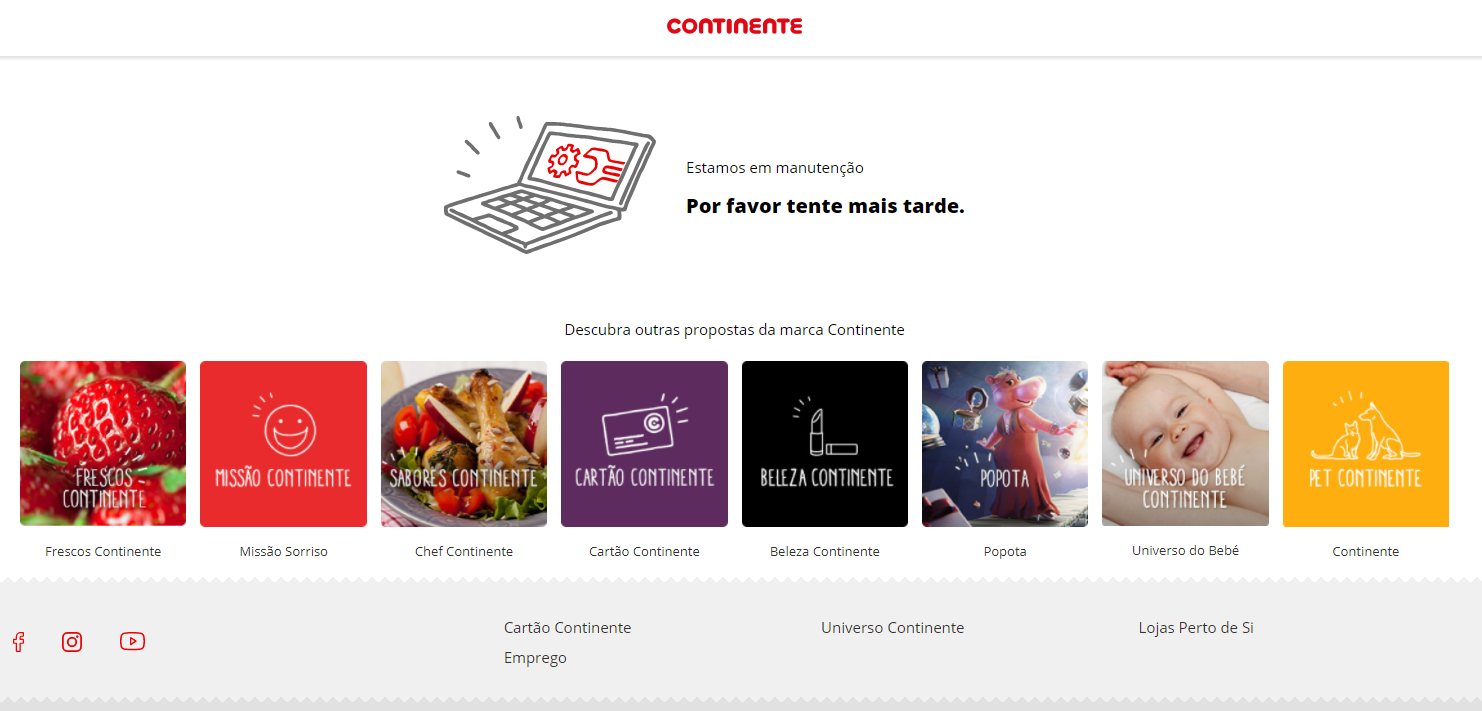Click the Beleza Continente caption text

pos(825,552)
